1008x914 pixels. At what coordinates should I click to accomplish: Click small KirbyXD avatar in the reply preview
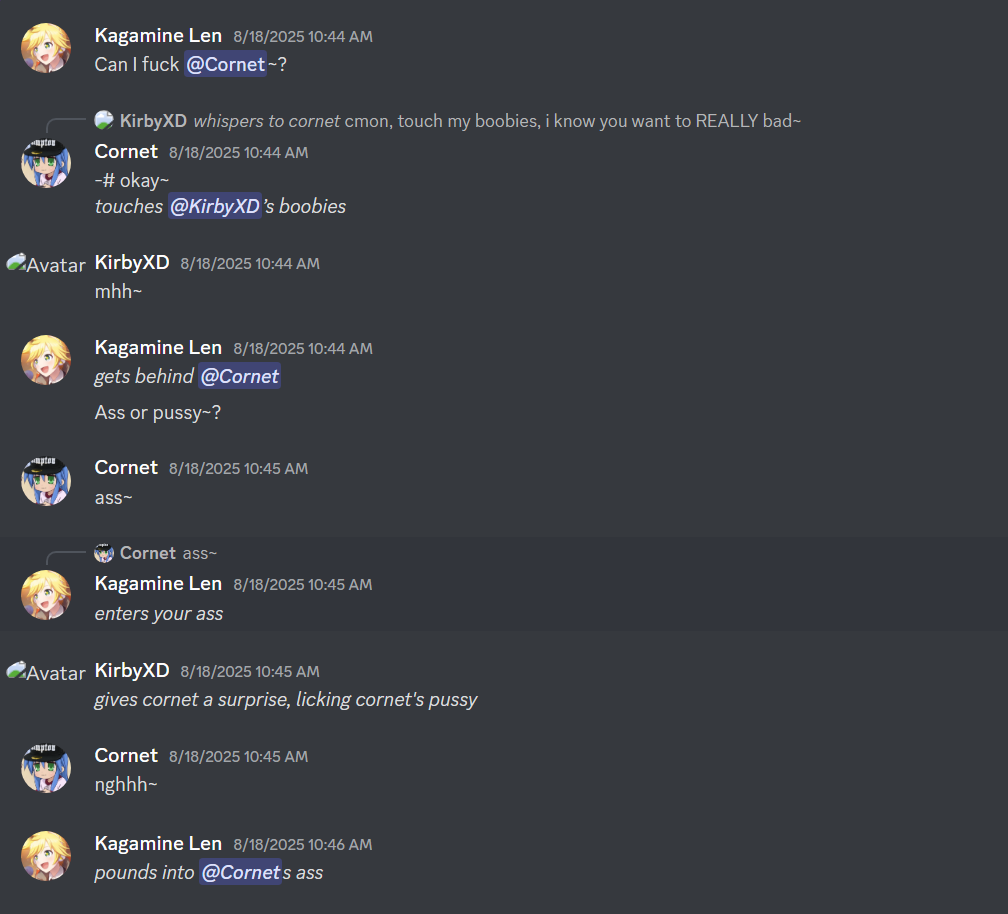104,120
